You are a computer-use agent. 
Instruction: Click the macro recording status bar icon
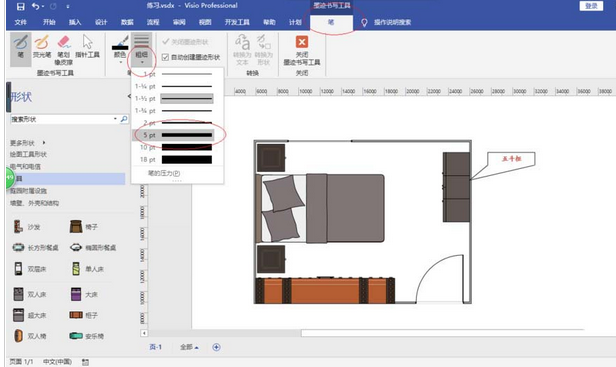tap(85, 361)
